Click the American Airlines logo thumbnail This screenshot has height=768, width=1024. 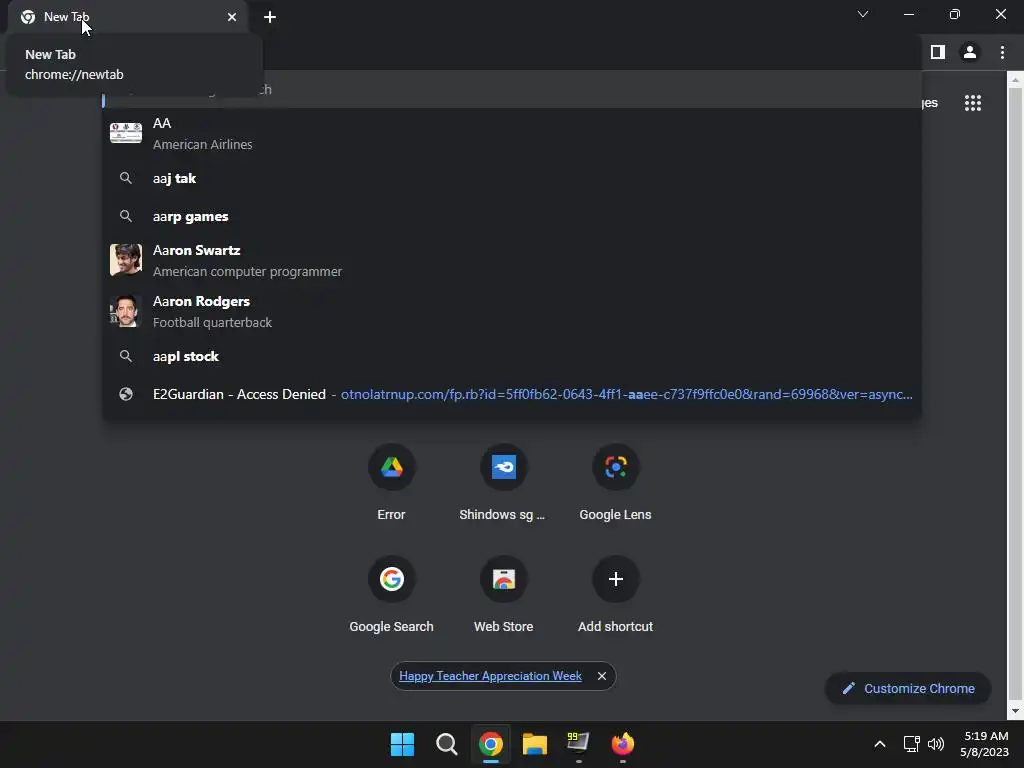[x=126, y=133]
